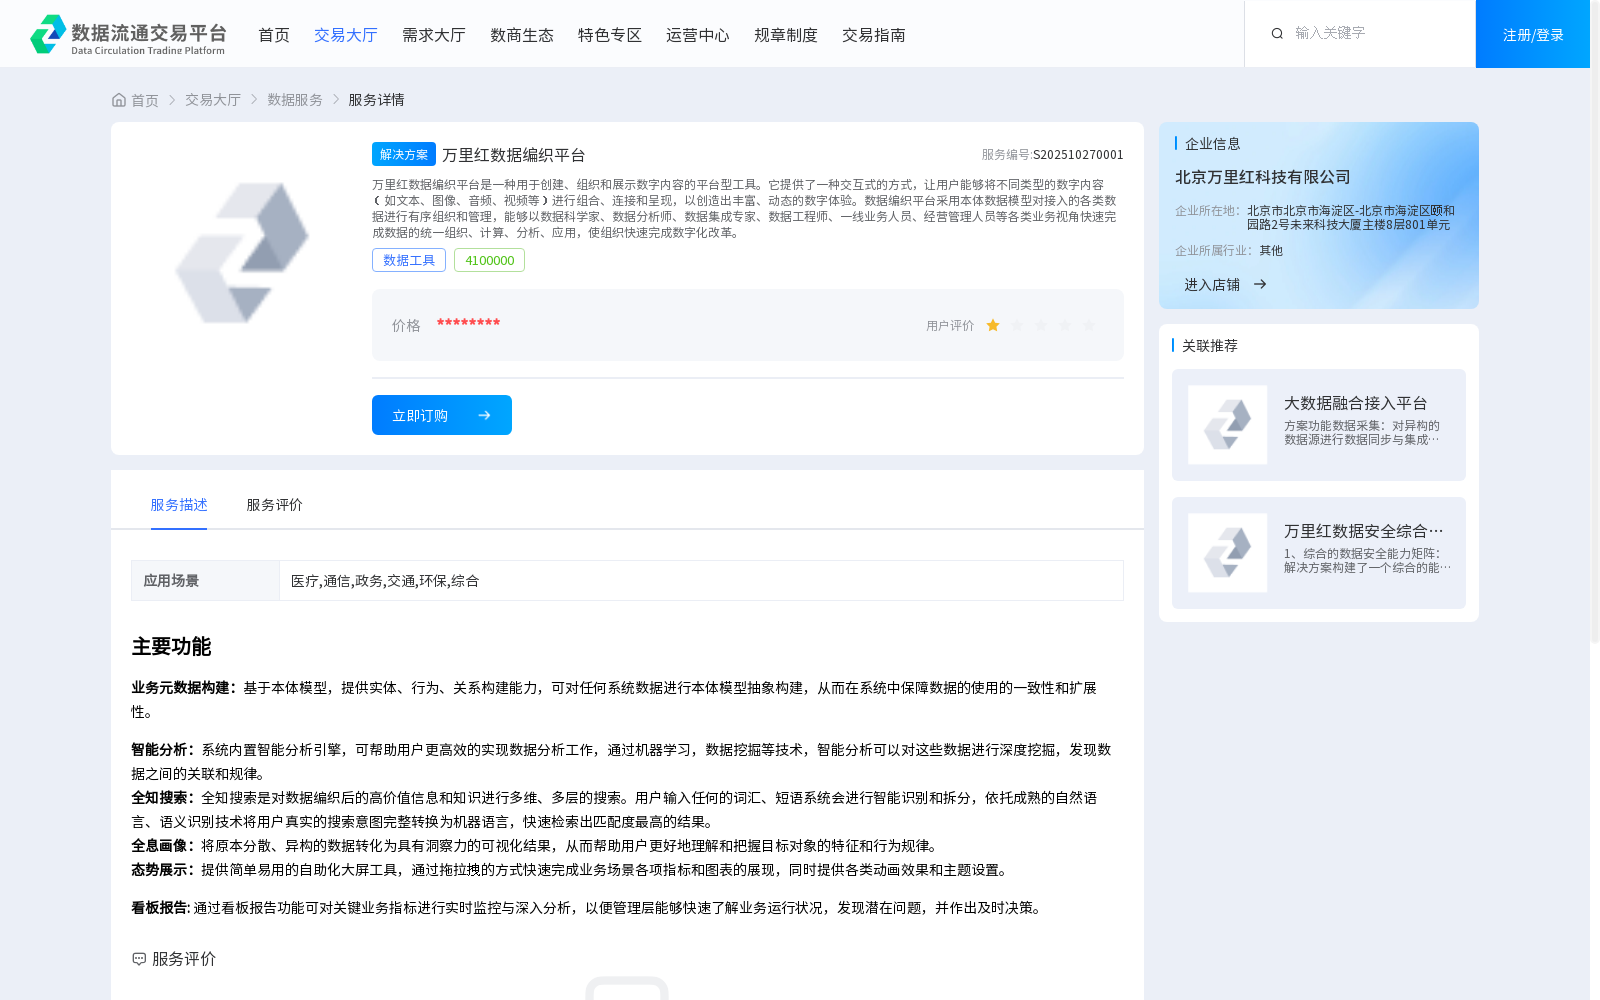Click the platform logo icon

pyautogui.click(x=48, y=34)
